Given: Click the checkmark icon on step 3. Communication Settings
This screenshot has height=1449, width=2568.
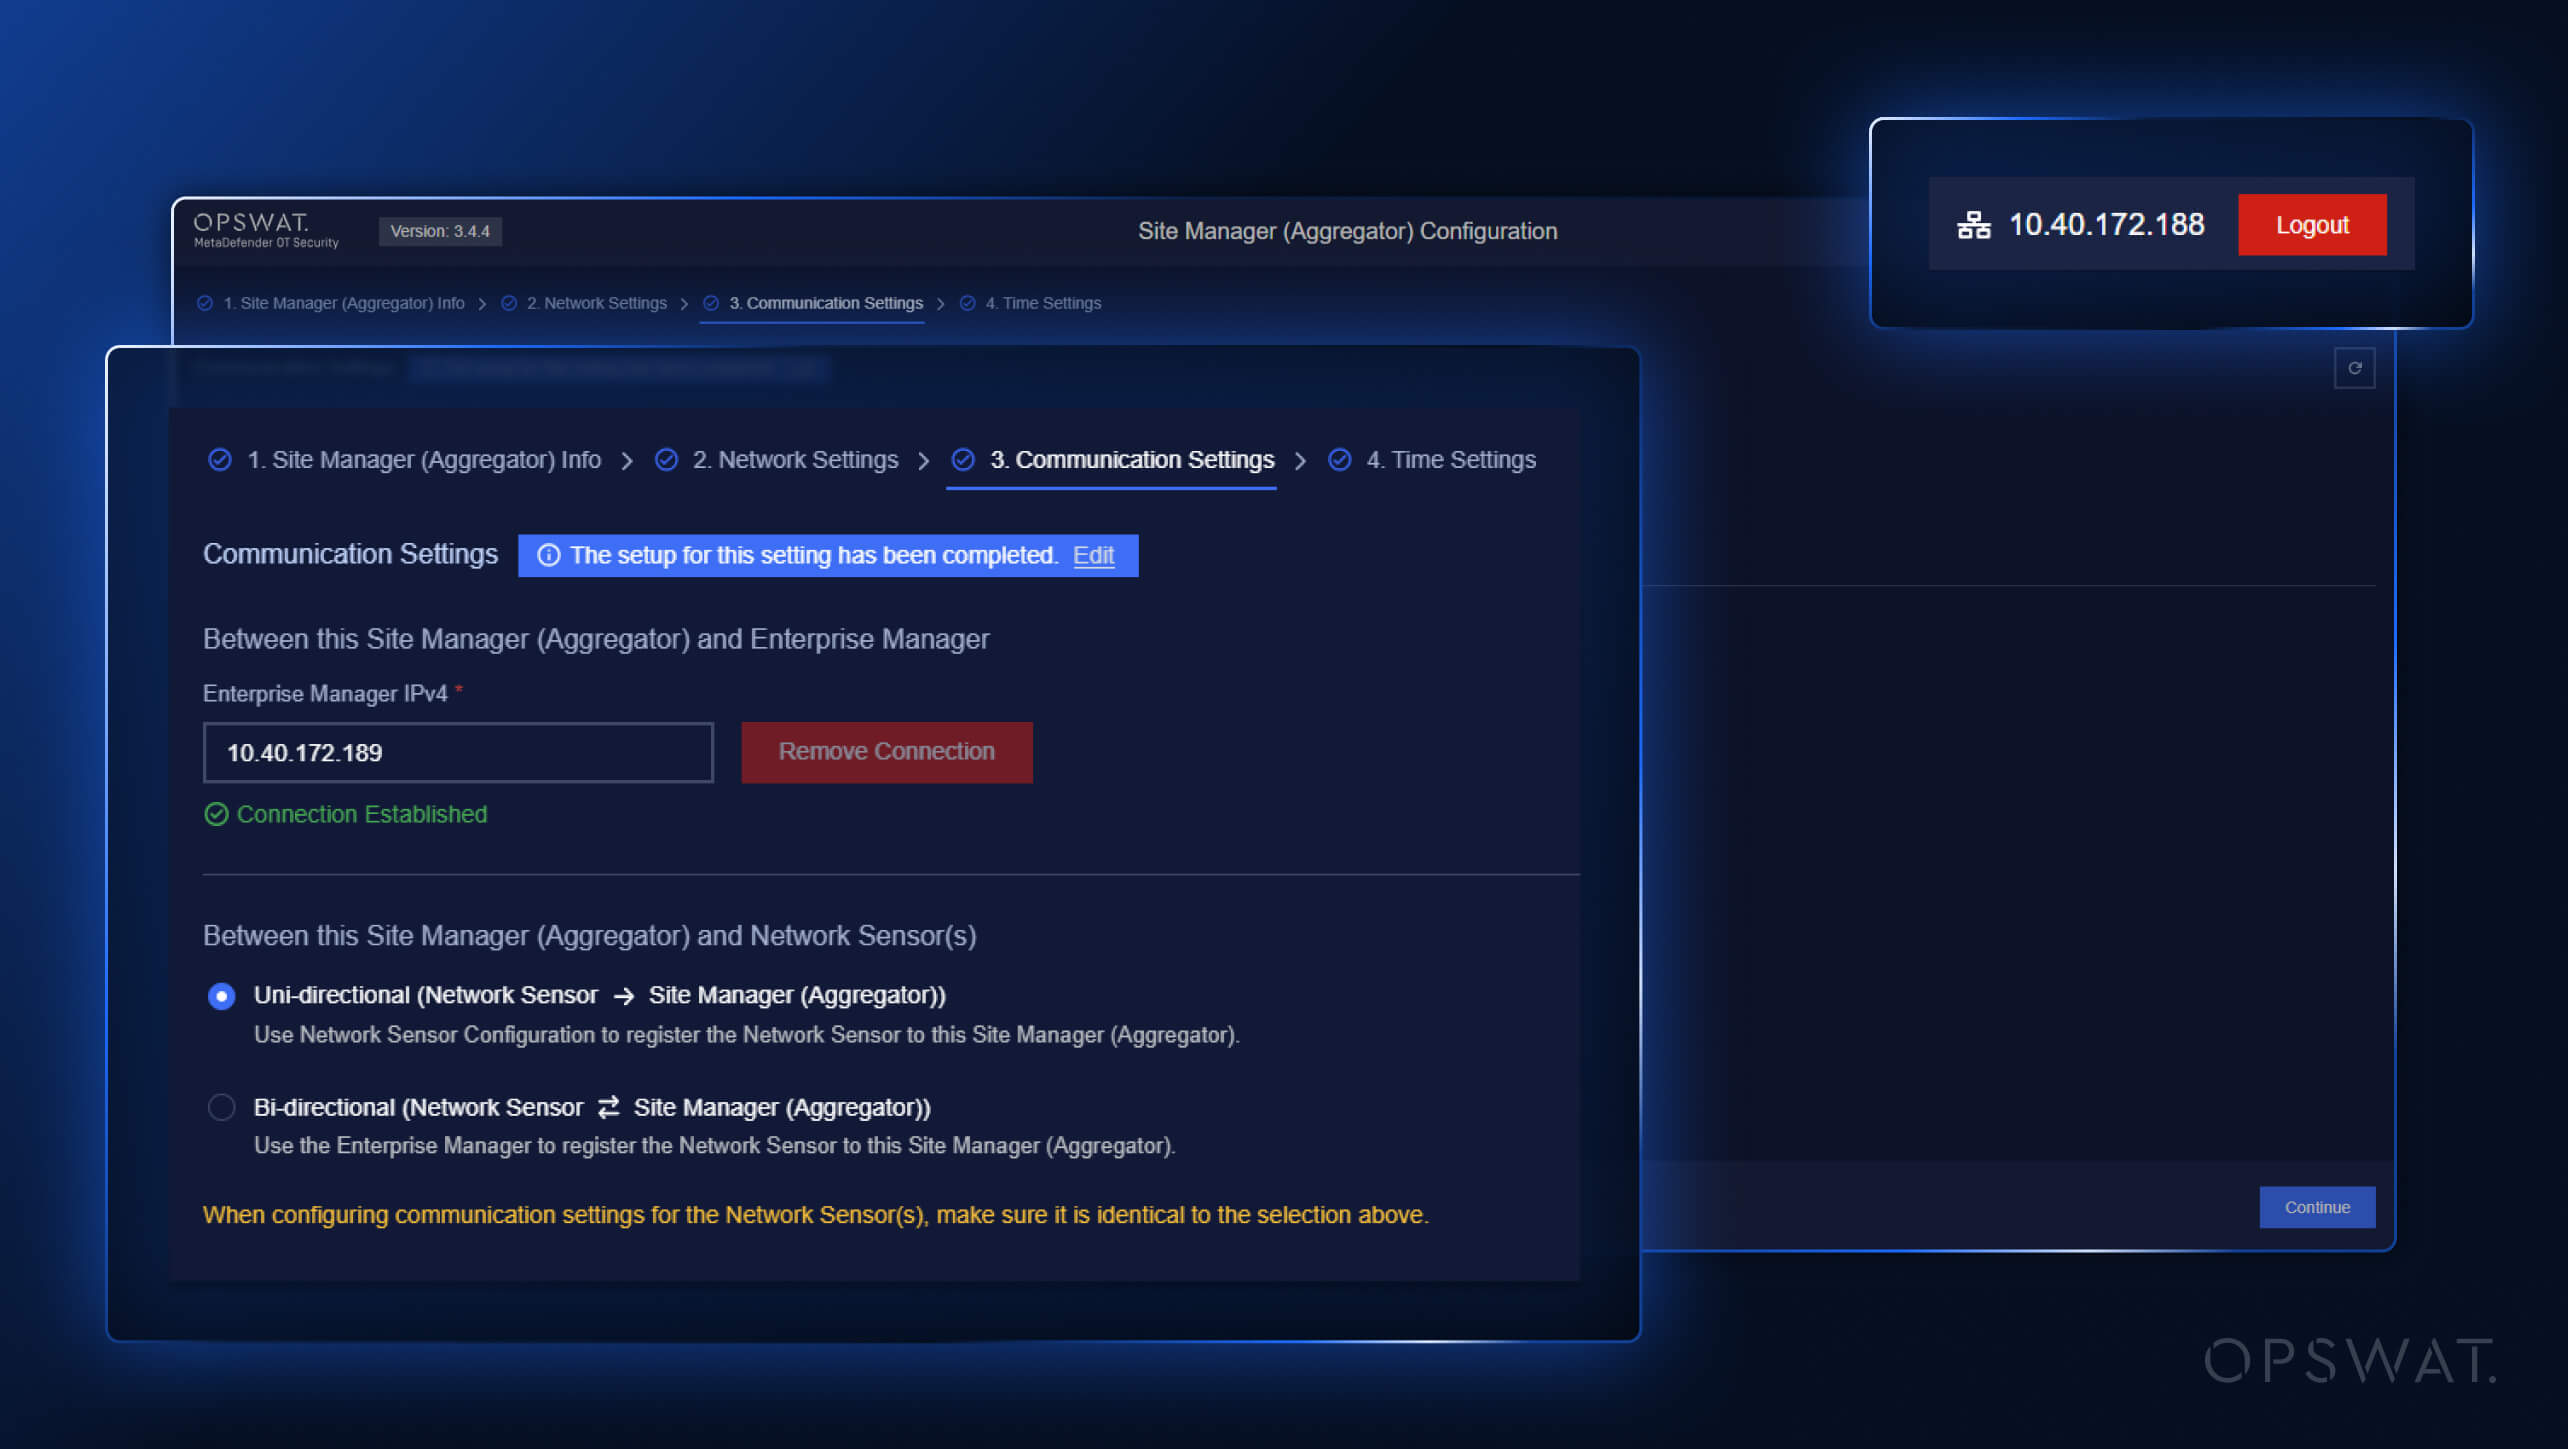Looking at the screenshot, I should 964,460.
